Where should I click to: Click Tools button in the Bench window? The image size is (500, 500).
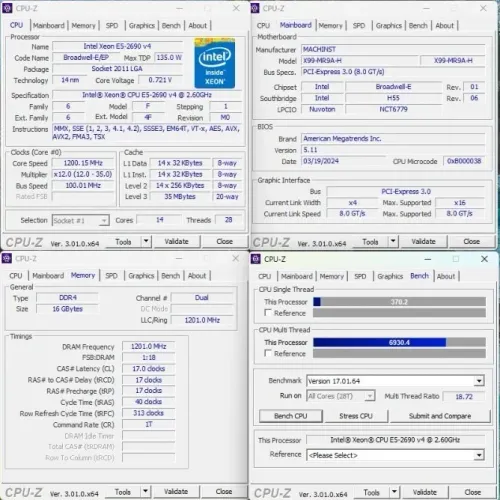pyautogui.click(x=371, y=492)
